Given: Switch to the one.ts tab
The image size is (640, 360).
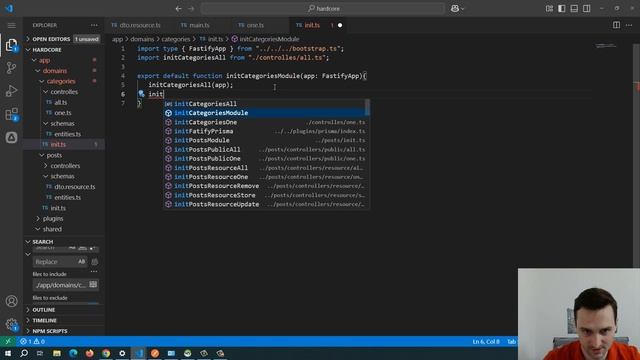Looking at the screenshot, I should pyautogui.click(x=255, y=25).
